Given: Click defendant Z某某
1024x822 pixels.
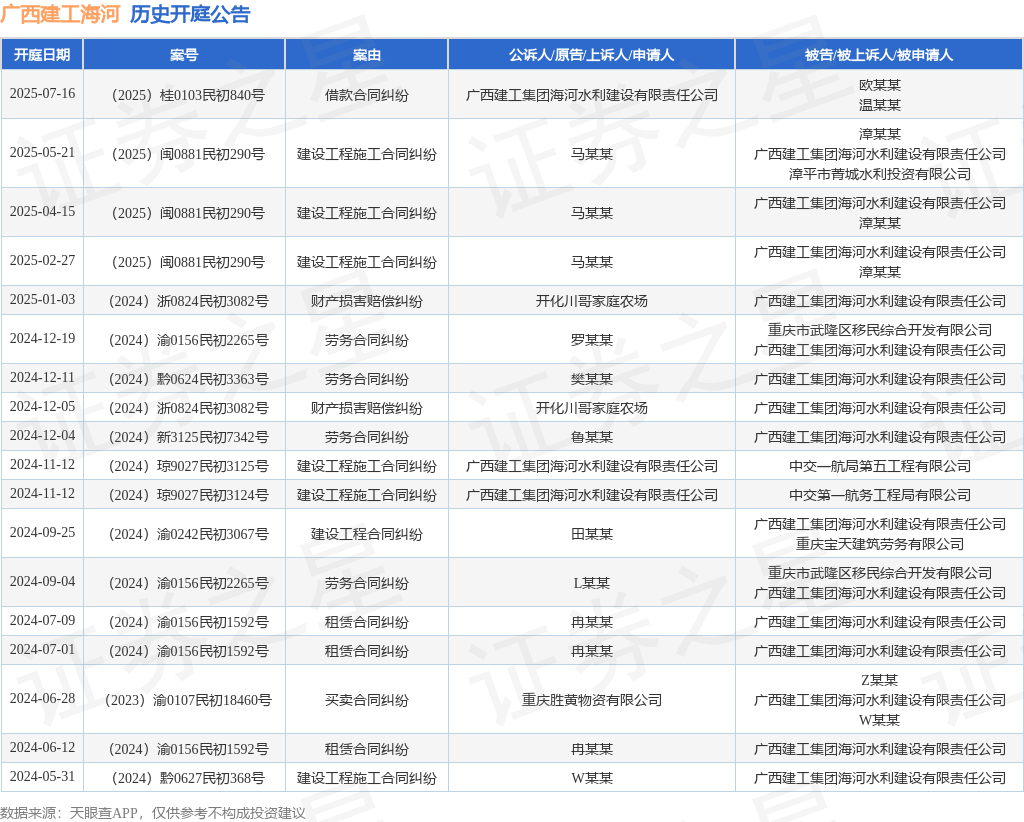Looking at the screenshot, I should (x=880, y=680).
